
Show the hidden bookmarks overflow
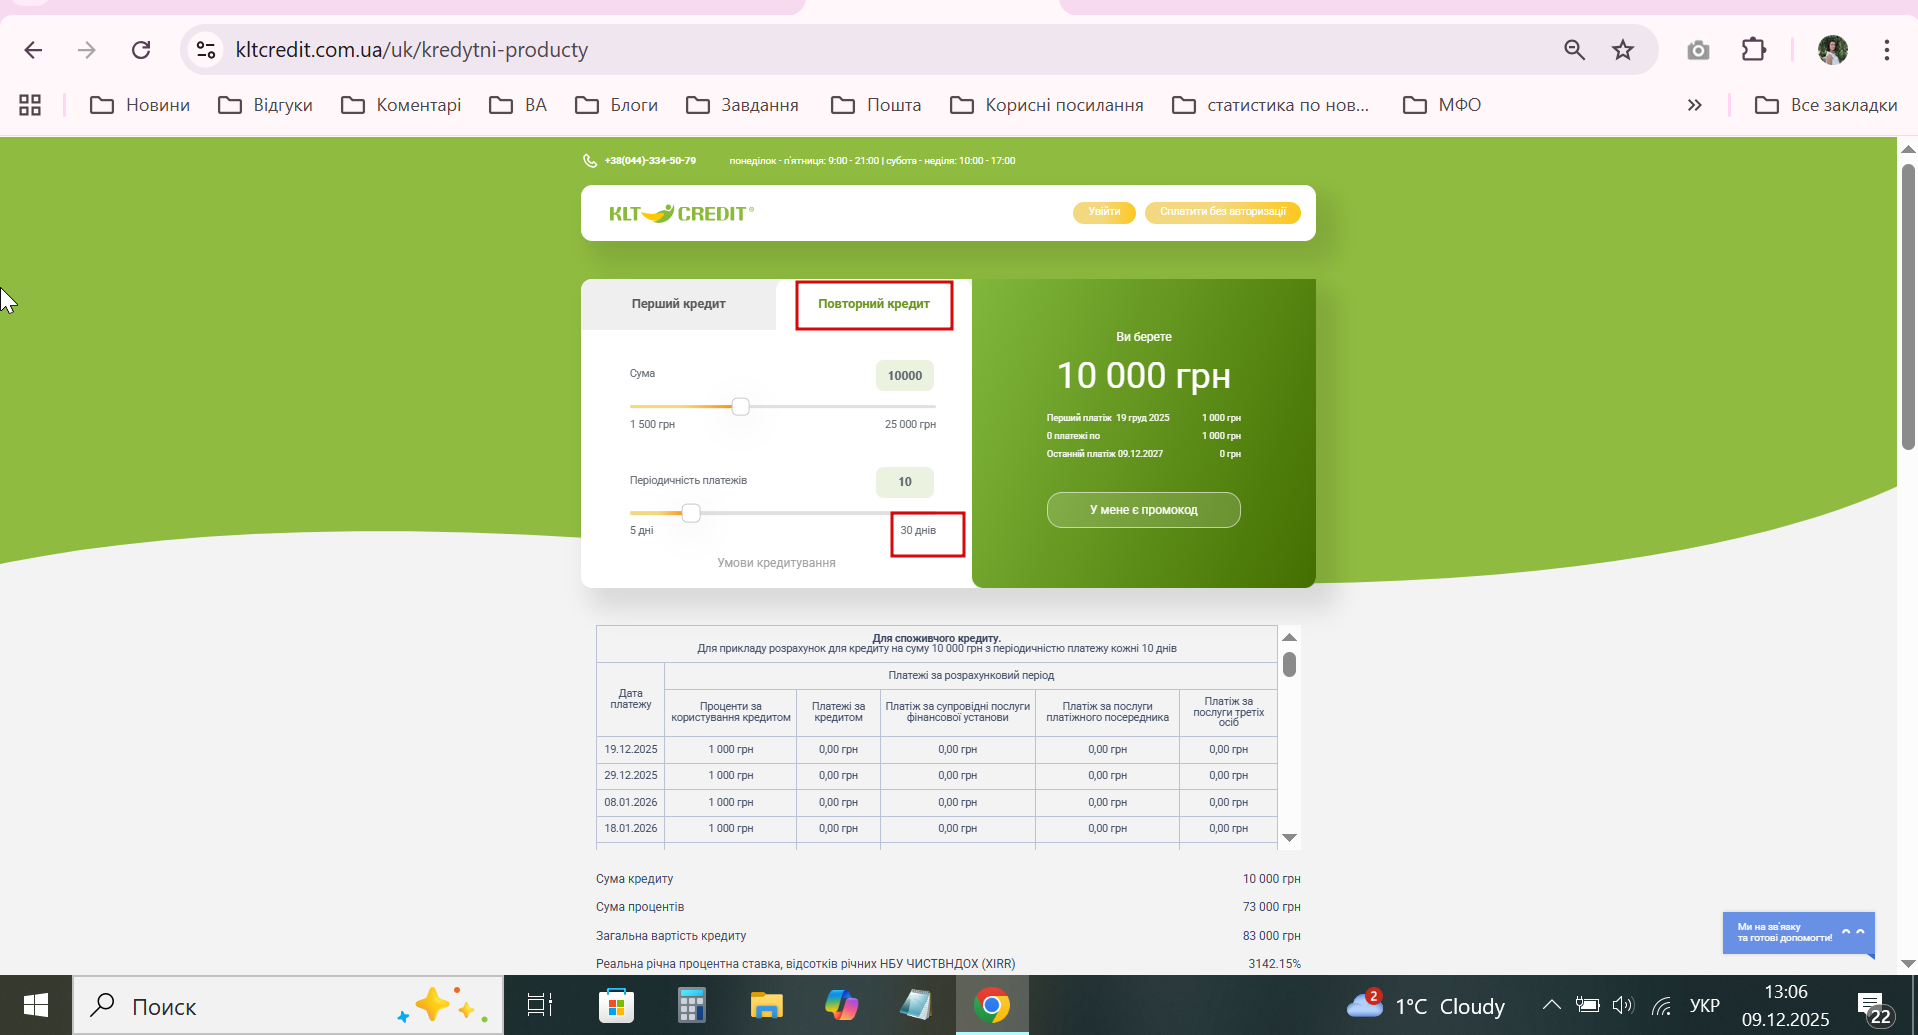1694,105
